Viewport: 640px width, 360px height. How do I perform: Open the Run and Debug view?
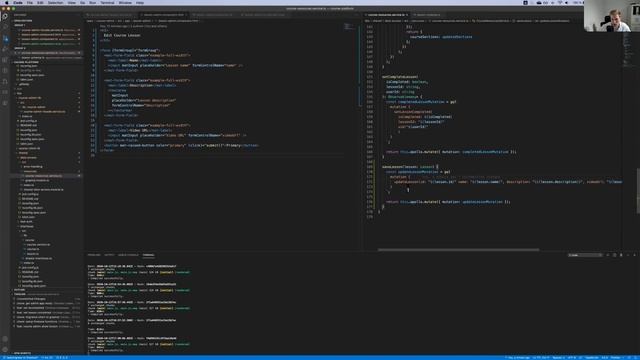[5, 49]
